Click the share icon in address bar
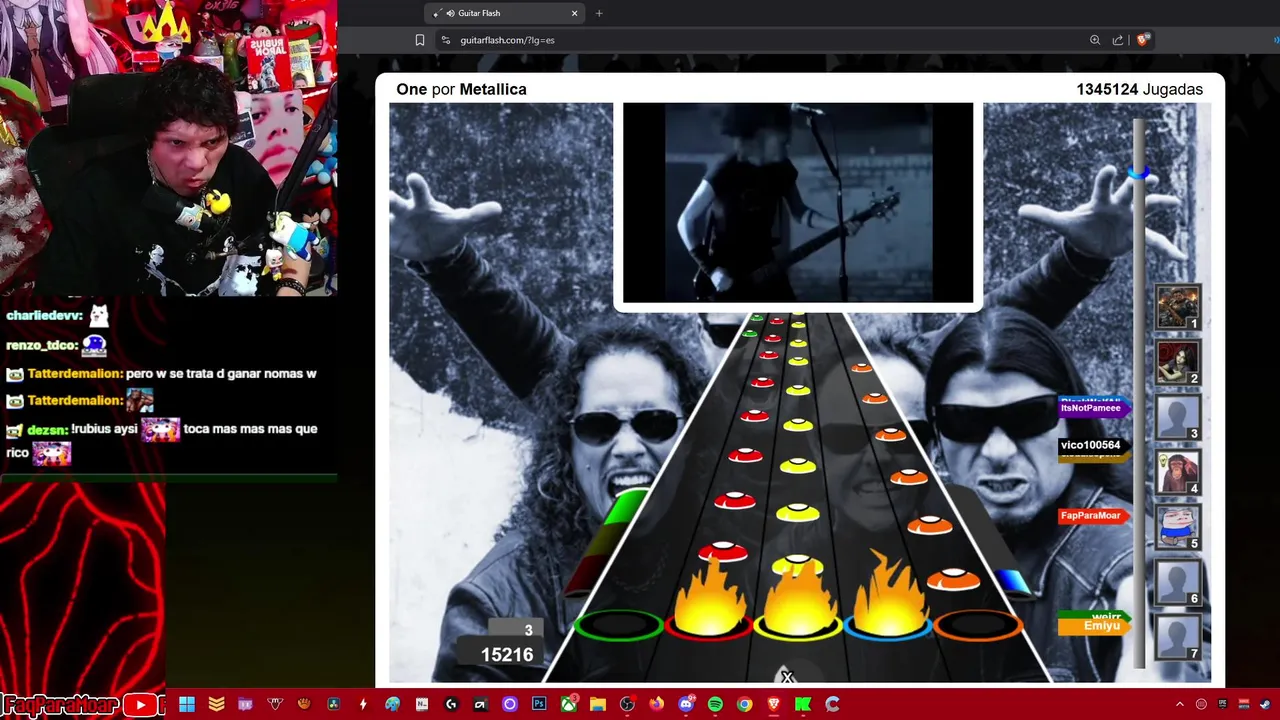Screen dimensions: 1280x720 (1117, 40)
